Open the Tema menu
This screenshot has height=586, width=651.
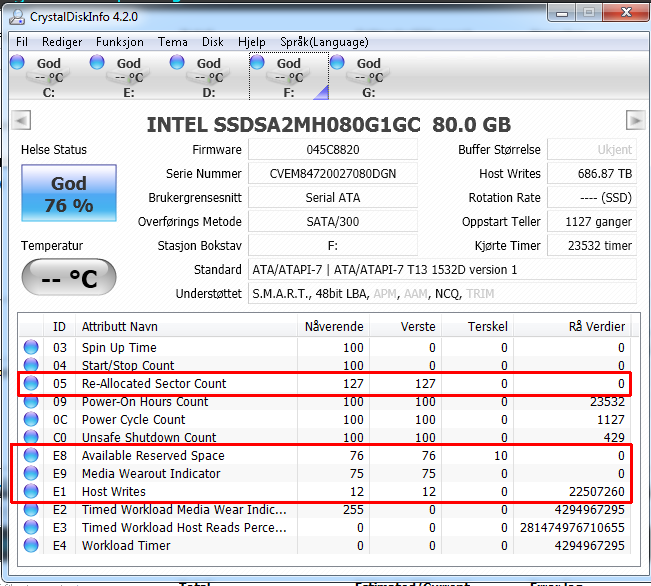(172, 42)
